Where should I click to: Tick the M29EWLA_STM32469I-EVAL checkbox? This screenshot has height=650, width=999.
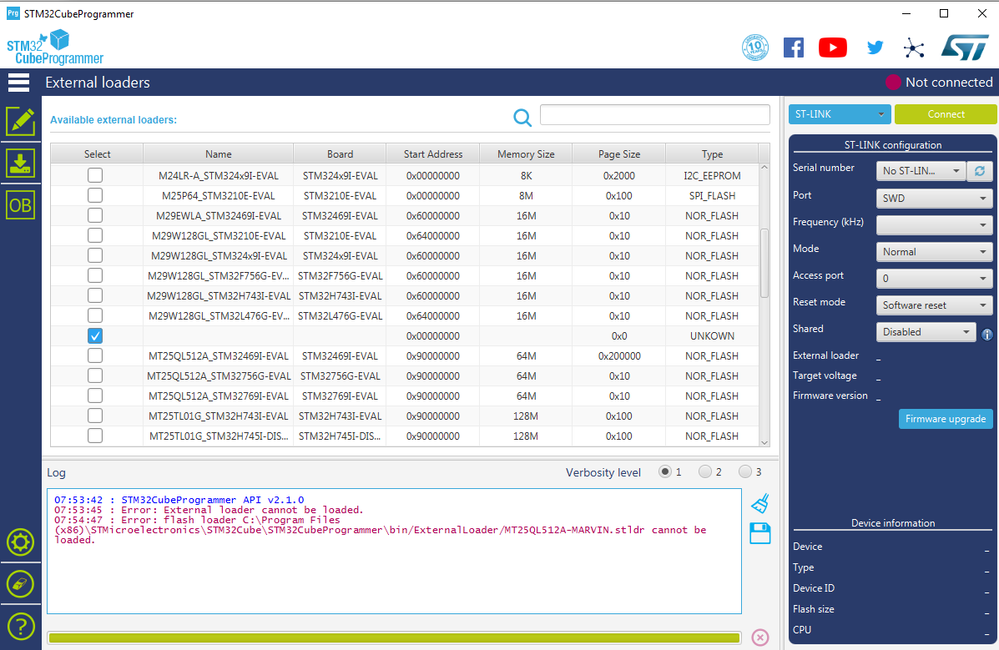95,215
